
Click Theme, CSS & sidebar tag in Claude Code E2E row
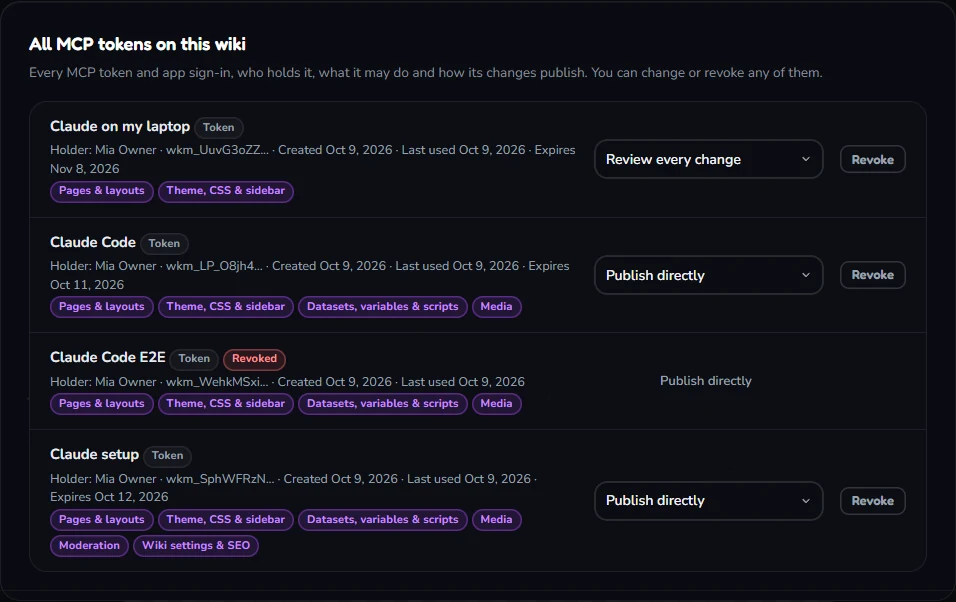(x=226, y=404)
